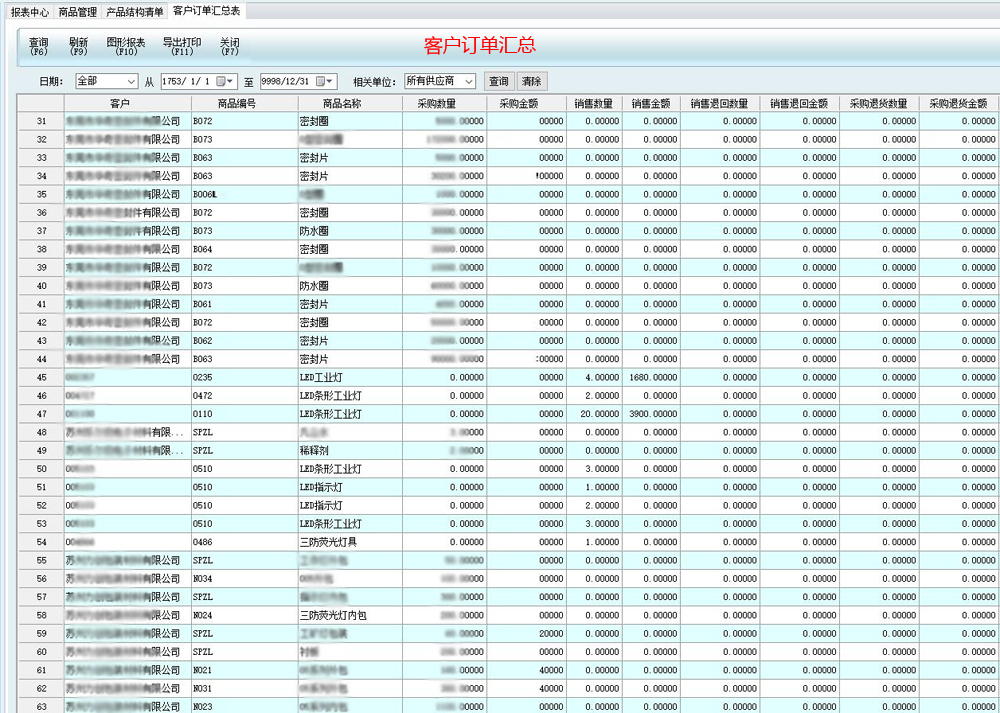Click product code N021 in row 61

coord(202,671)
